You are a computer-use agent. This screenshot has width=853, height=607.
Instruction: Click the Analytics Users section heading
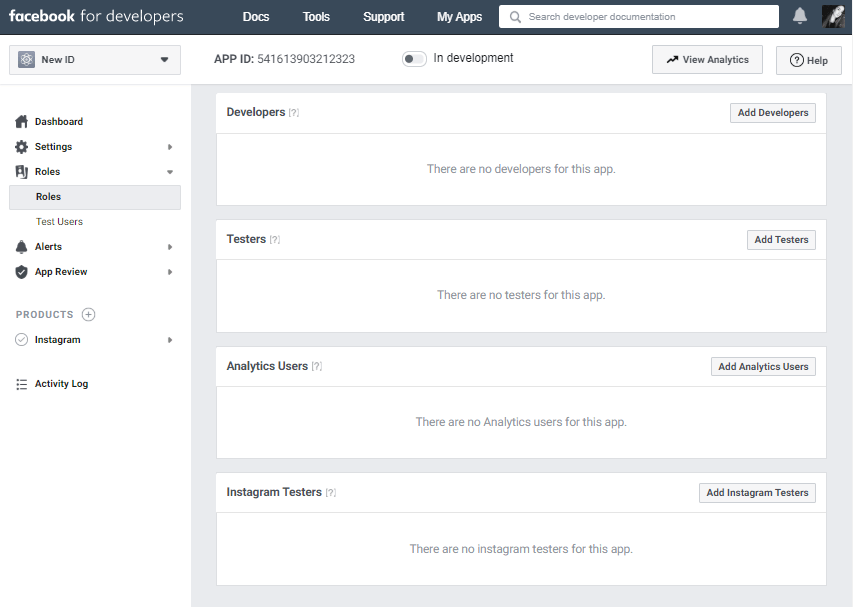point(267,366)
